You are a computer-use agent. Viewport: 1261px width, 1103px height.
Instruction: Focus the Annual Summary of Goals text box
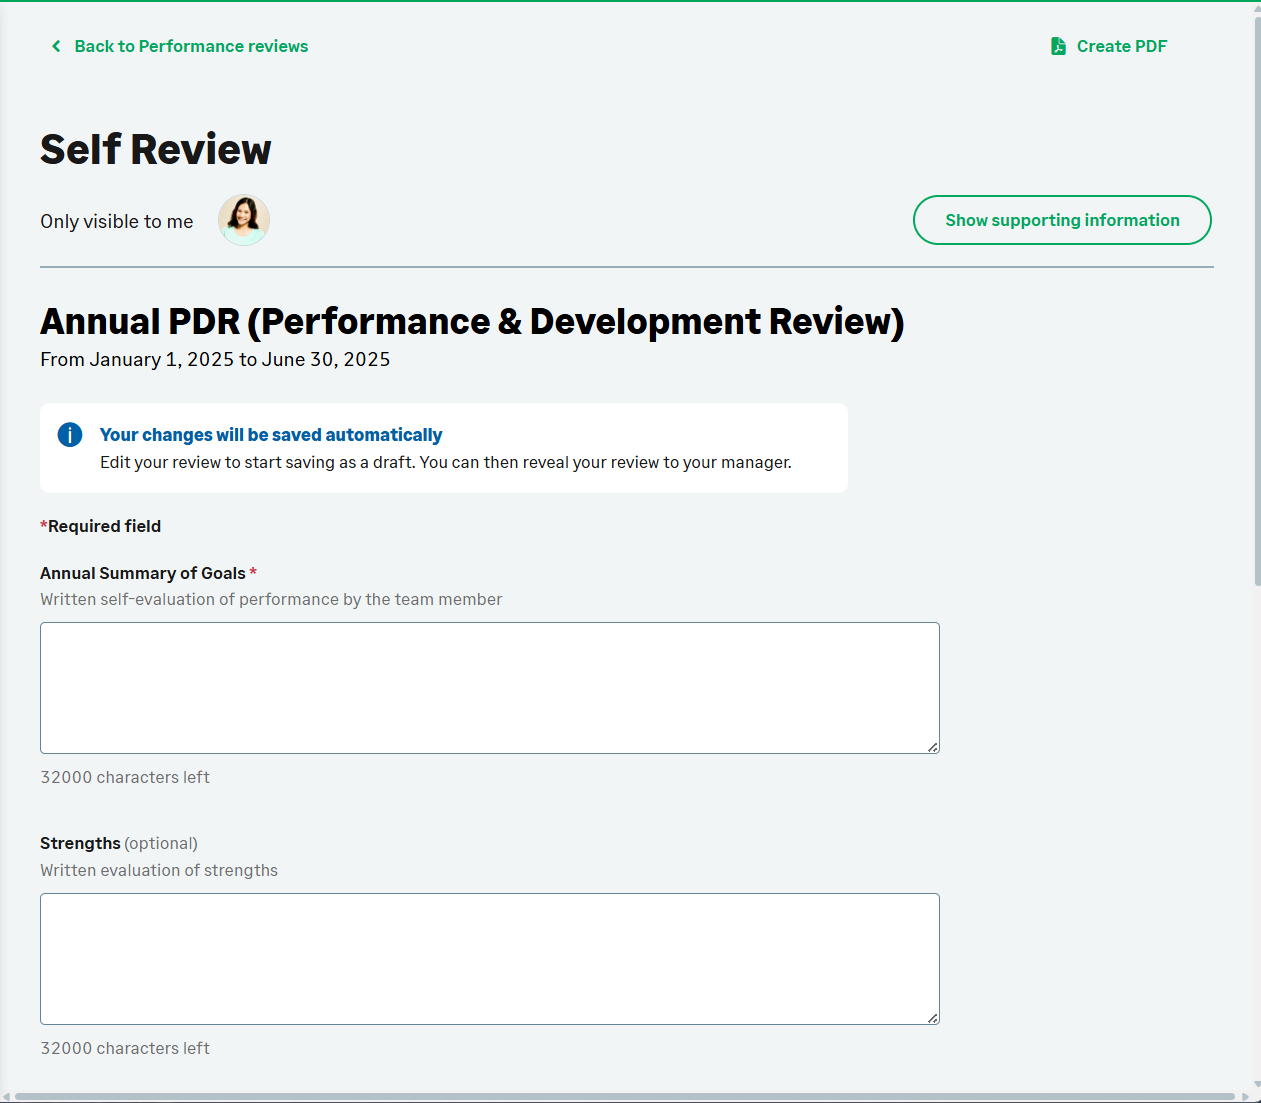coord(489,687)
